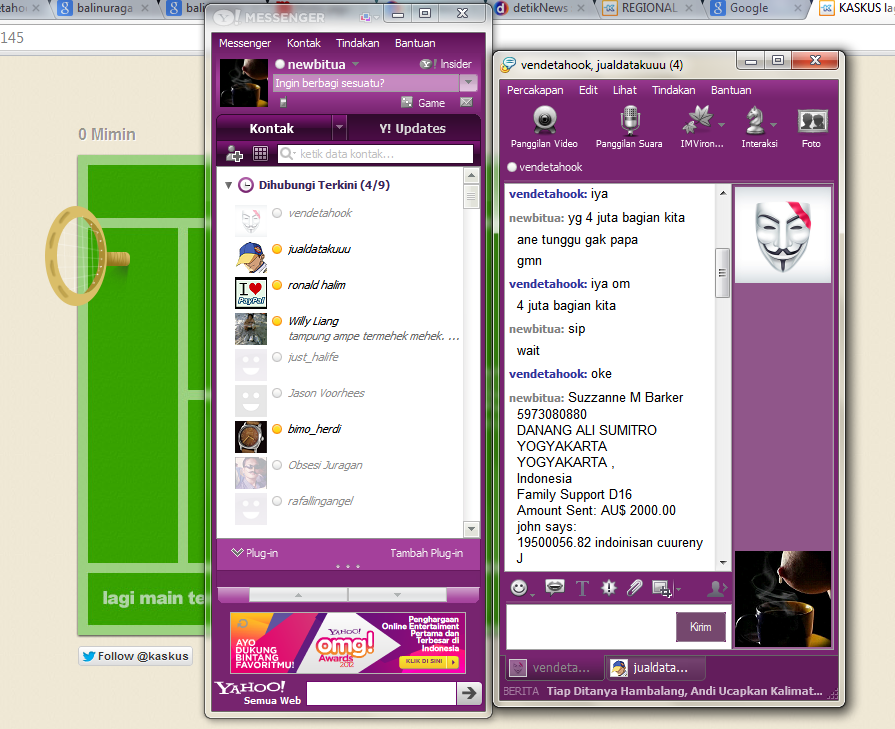Switch to the vendeta chat tab

click(x=555, y=667)
